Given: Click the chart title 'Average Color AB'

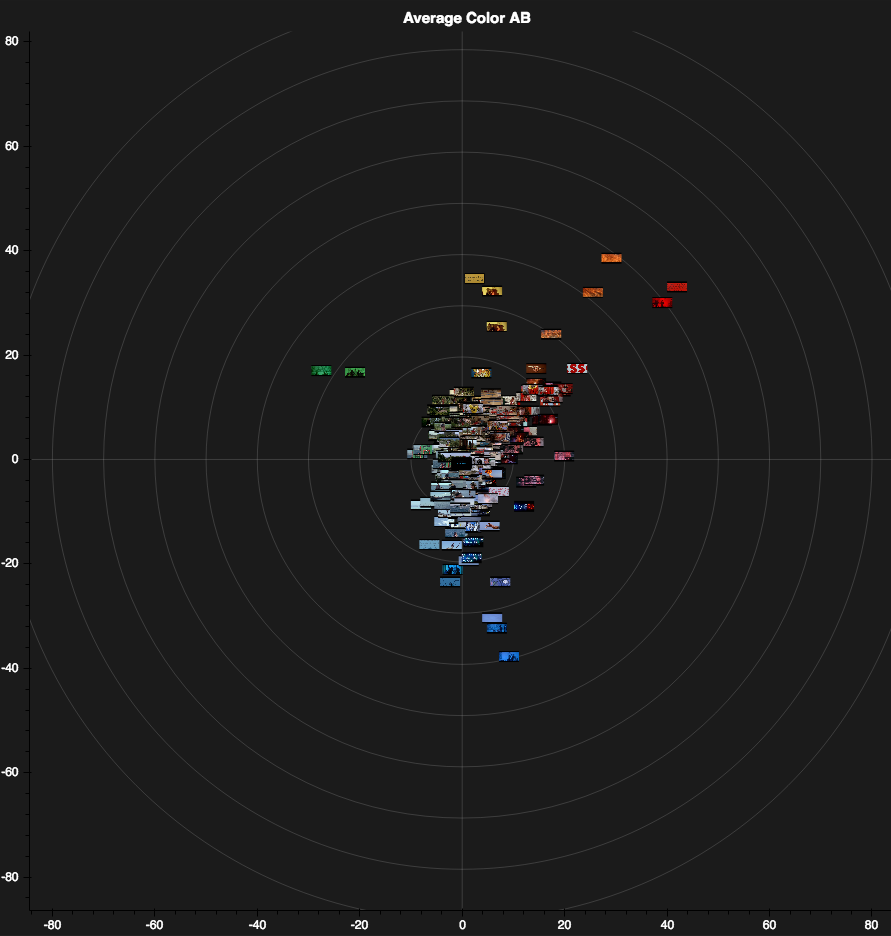Looking at the screenshot, I should [467, 18].
